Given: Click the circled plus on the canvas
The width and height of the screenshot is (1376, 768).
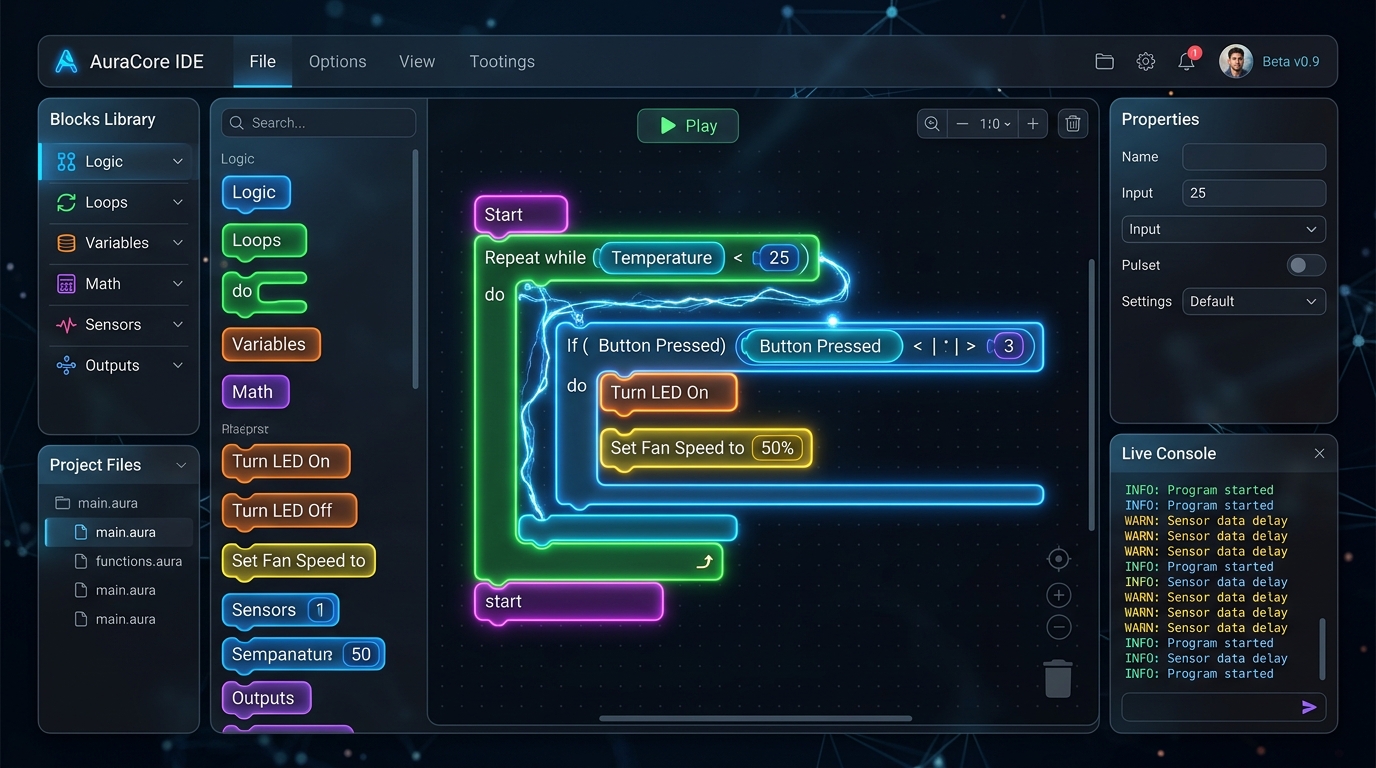Looking at the screenshot, I should click(x=1058, y=595).
